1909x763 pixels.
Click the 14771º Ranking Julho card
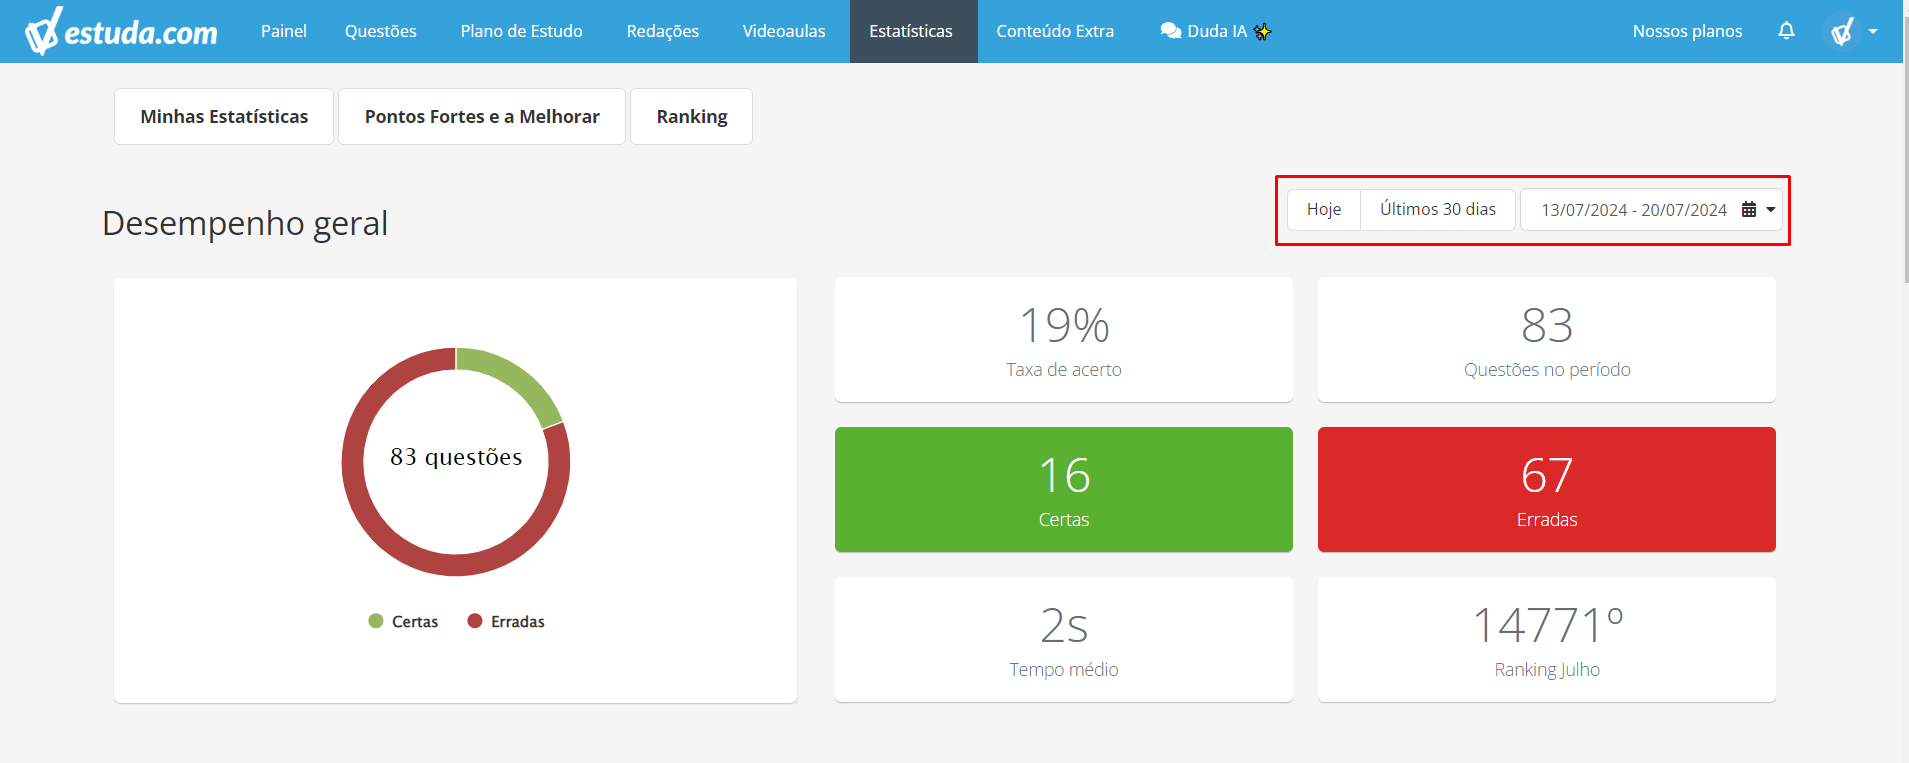coord(1547,640)
